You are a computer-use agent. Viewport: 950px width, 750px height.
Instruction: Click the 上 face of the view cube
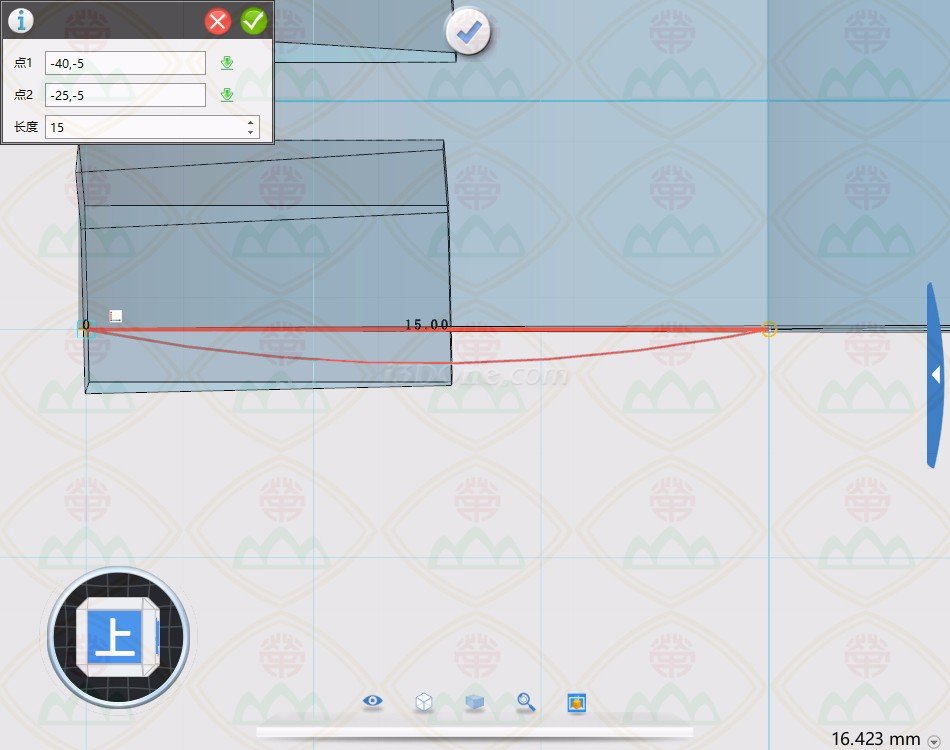[115, 637]
